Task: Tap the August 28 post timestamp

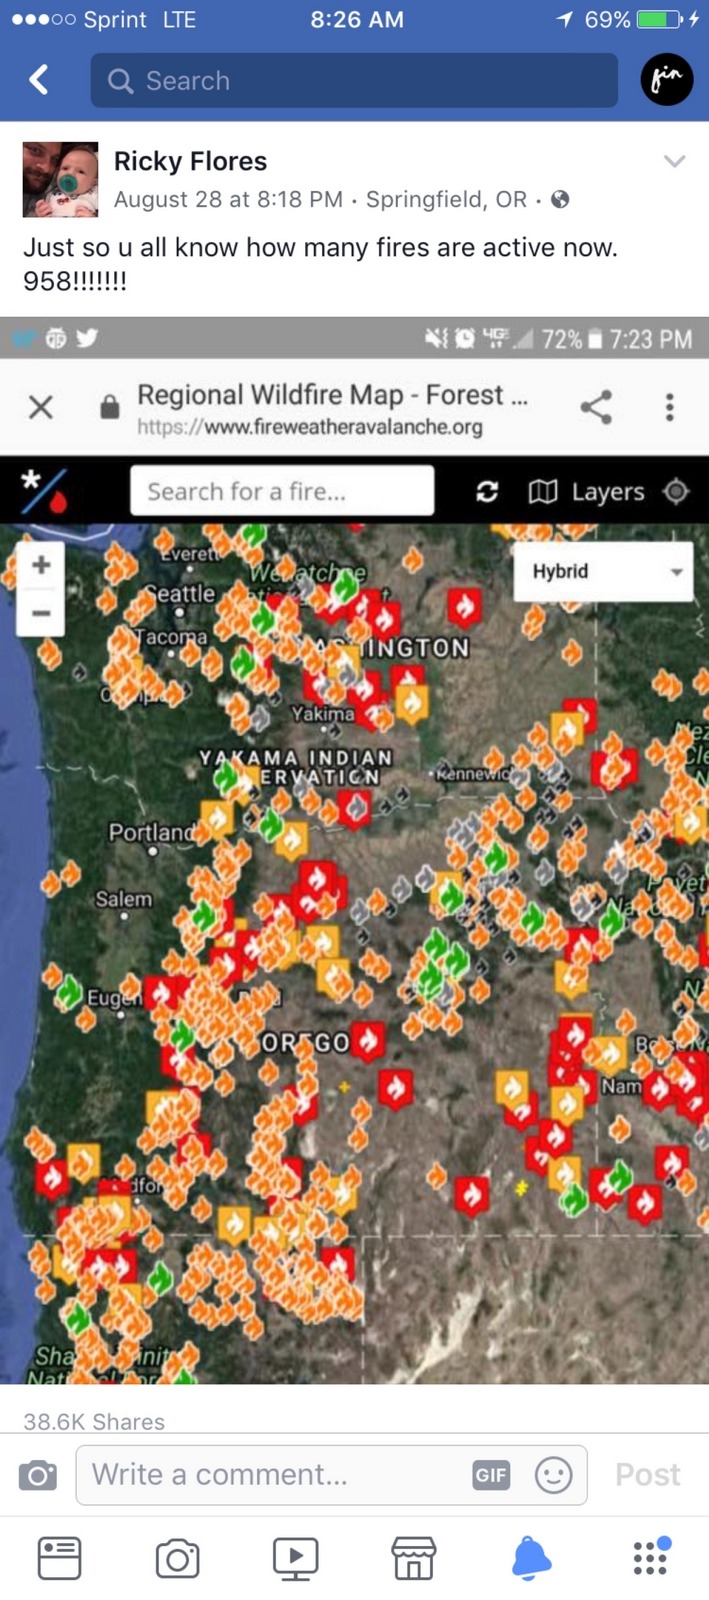Action: [228, 199]
